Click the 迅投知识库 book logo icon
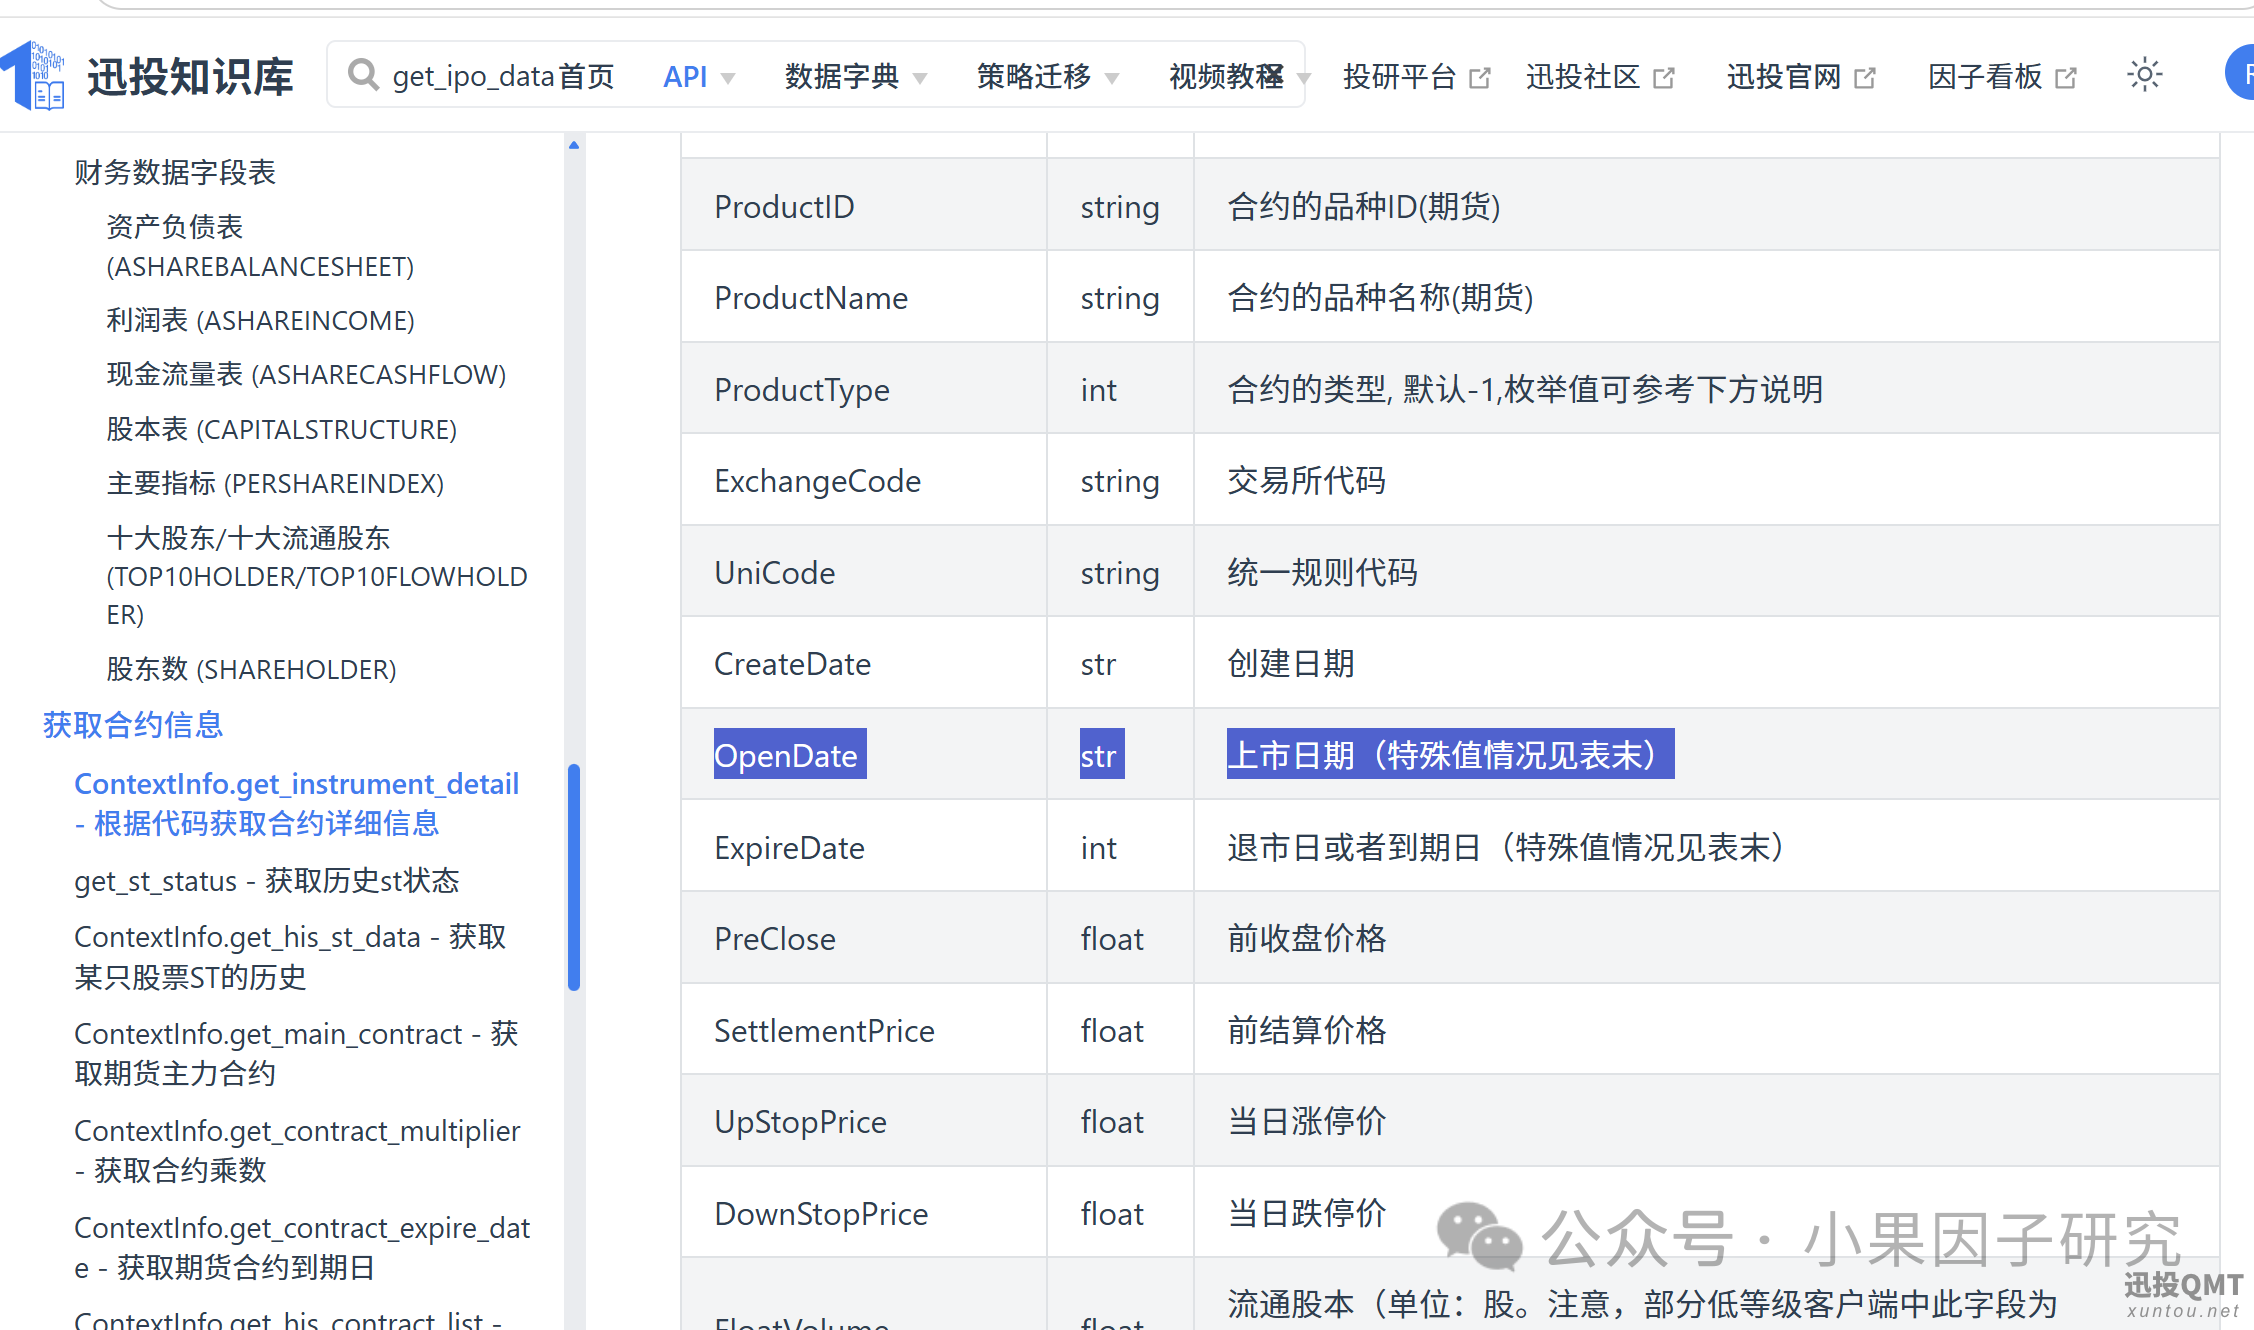The height and width of the screenshot is (1330, 2254). (x=34, y=76)
